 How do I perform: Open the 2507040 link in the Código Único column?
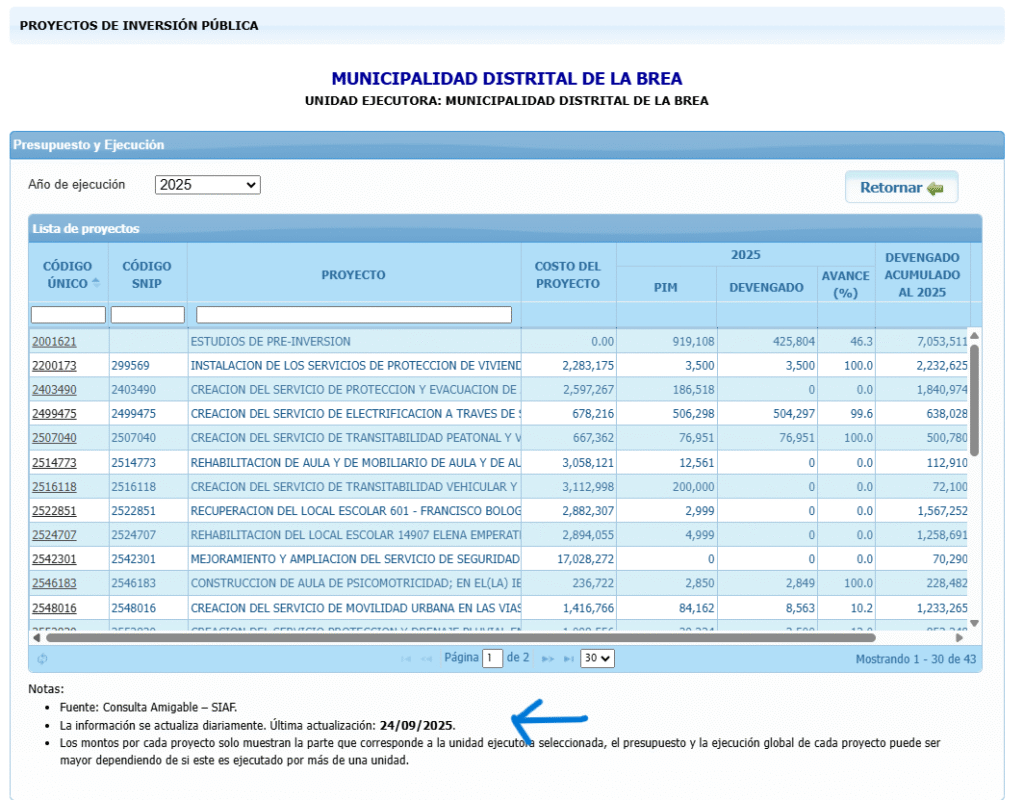54,438
